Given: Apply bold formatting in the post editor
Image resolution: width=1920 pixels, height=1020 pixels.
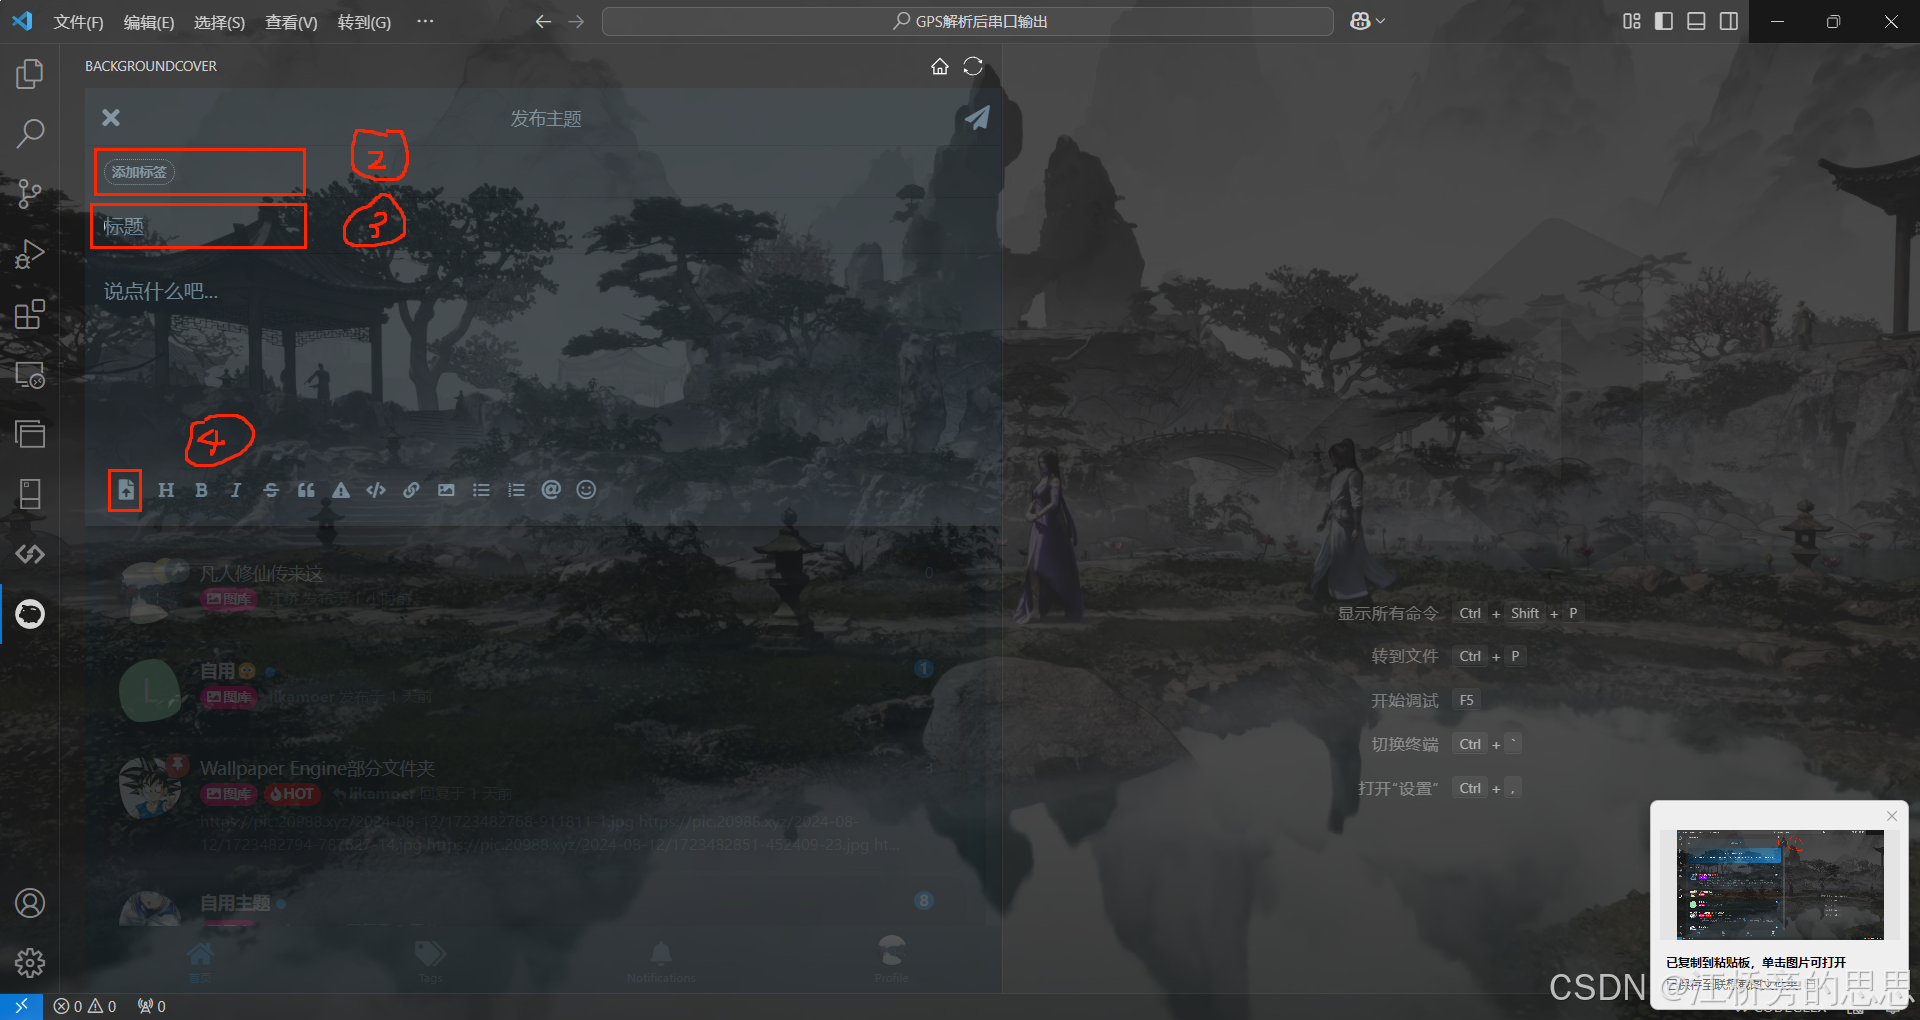Looking at the screenshot, I should pos(201,490).
